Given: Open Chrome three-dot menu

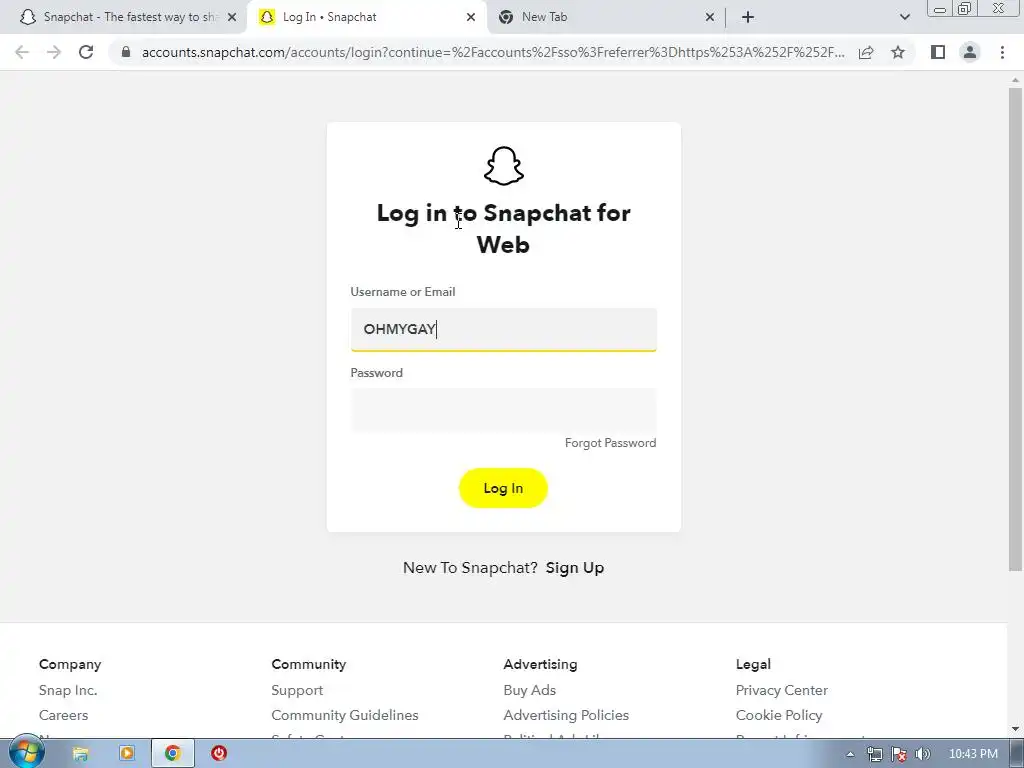Looking at the screenshot, I should pyautogui.click(x=1002, y=52).
